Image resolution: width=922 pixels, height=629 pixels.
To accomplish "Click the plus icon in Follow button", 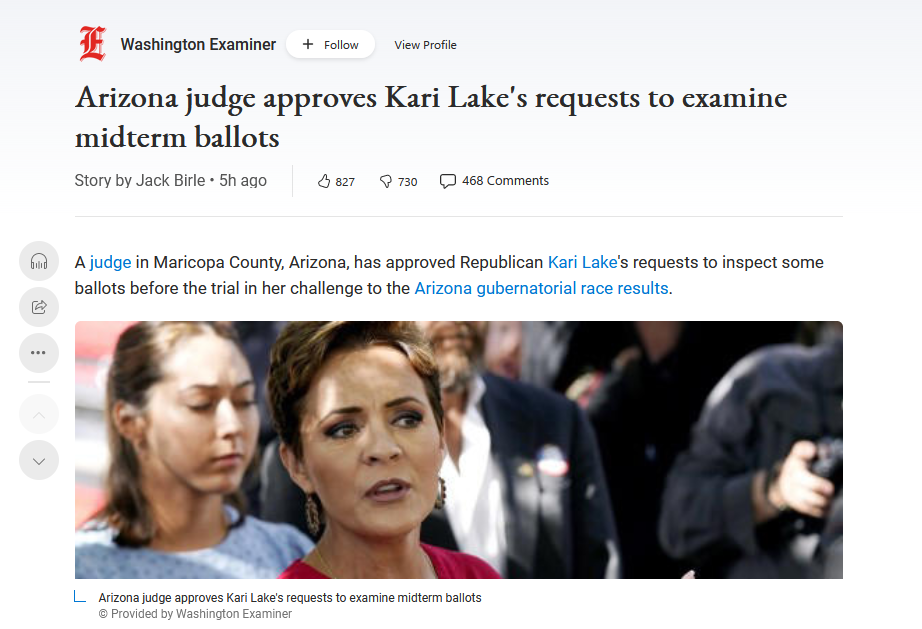I will coord(308,44).
